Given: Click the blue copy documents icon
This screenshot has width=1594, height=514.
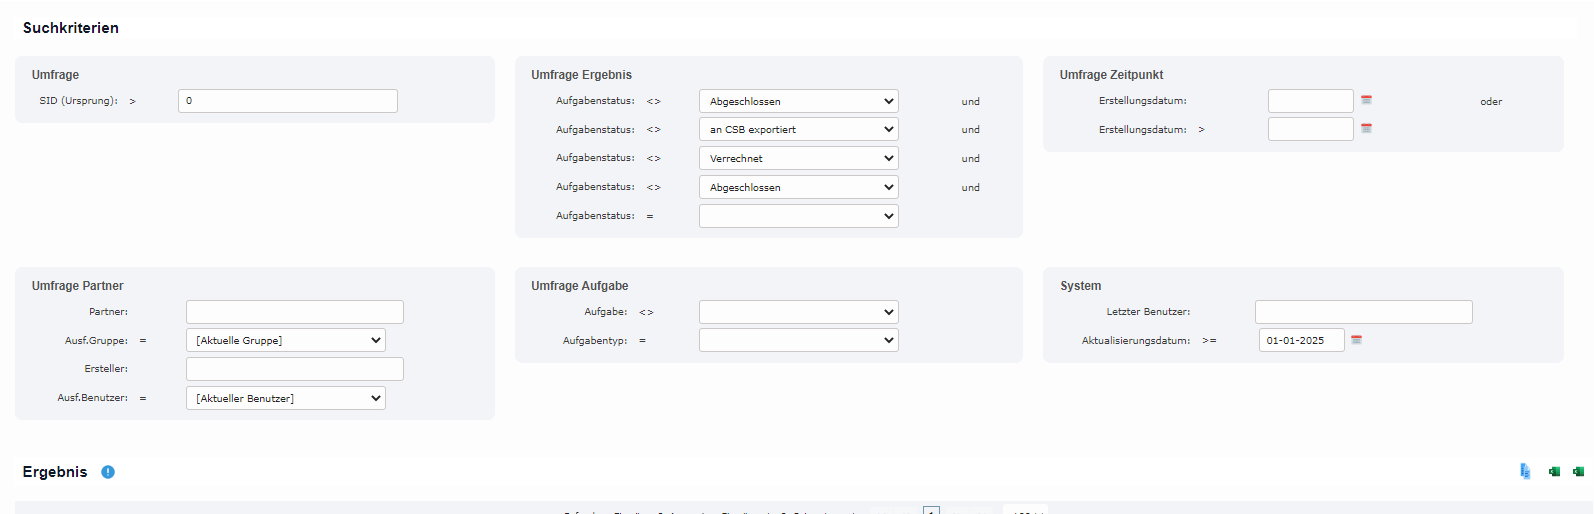Looking at the screenshot, I should coord(1525,471).
